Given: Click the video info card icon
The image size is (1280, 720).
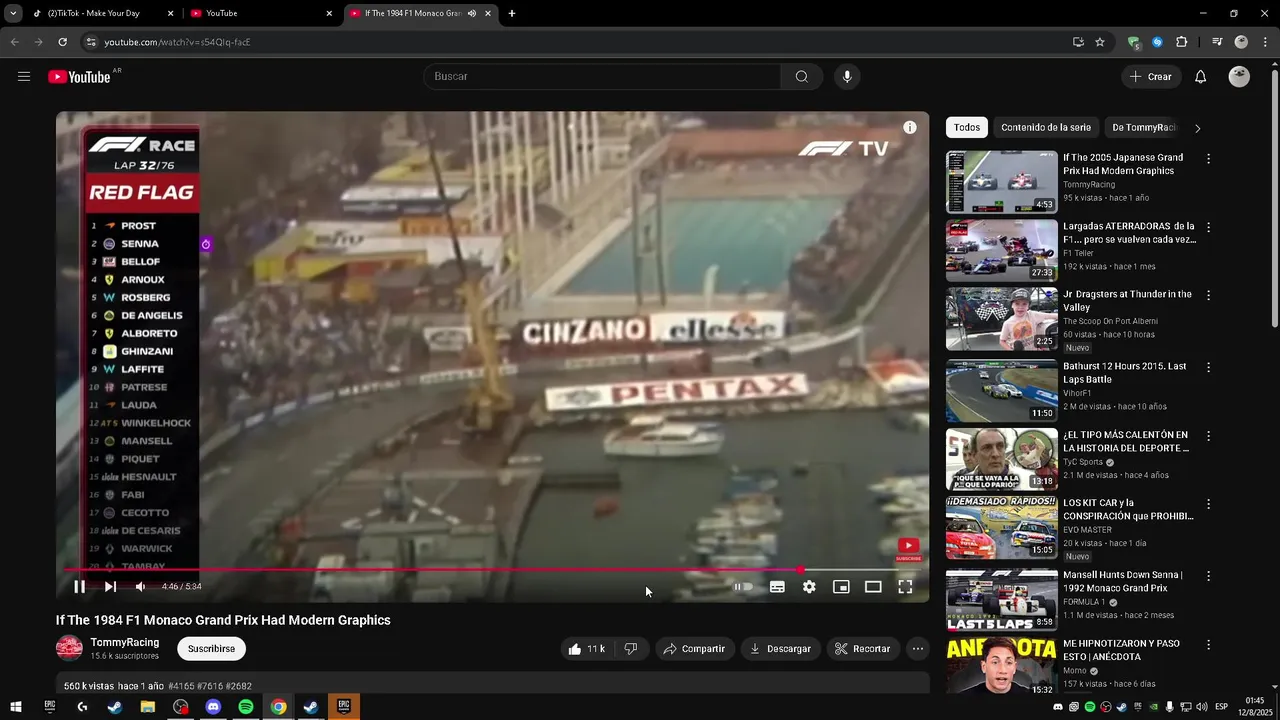Looking at the screenshot, I should pos(910,127).
